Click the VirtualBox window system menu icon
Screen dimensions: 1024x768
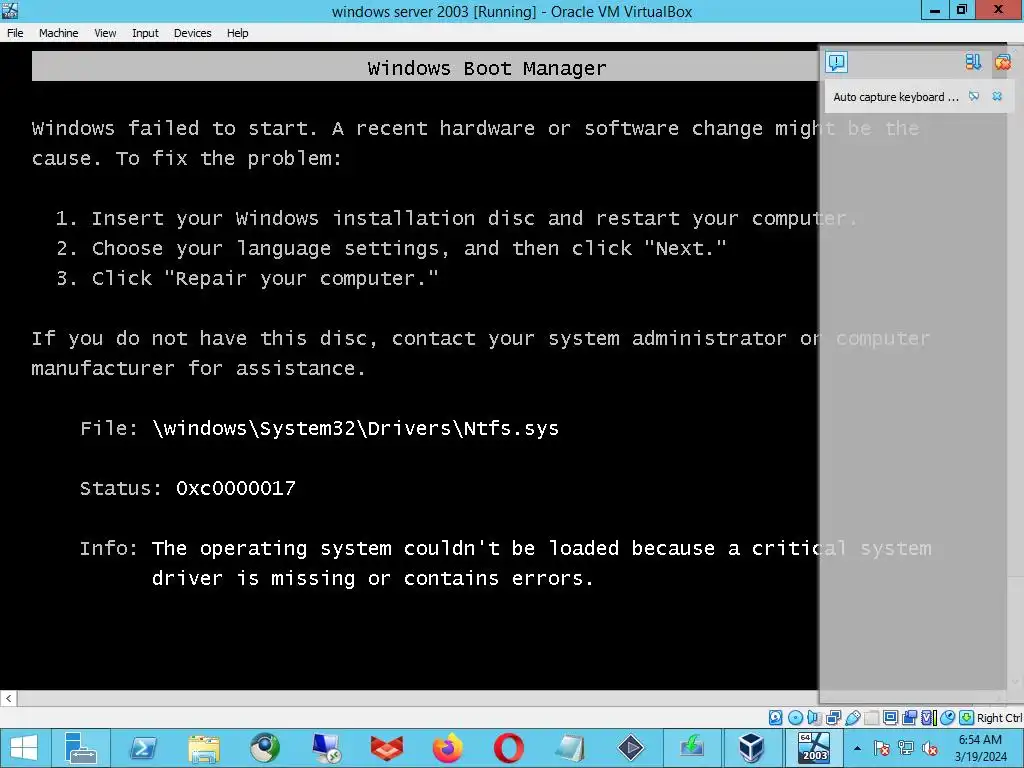click(10, 10)
